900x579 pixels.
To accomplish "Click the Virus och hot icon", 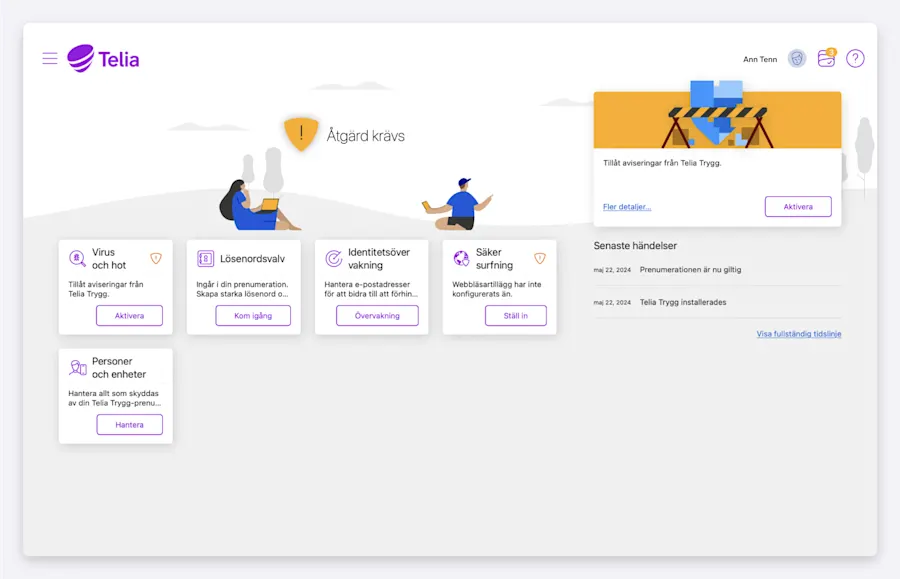I will [x=78, y=259].
